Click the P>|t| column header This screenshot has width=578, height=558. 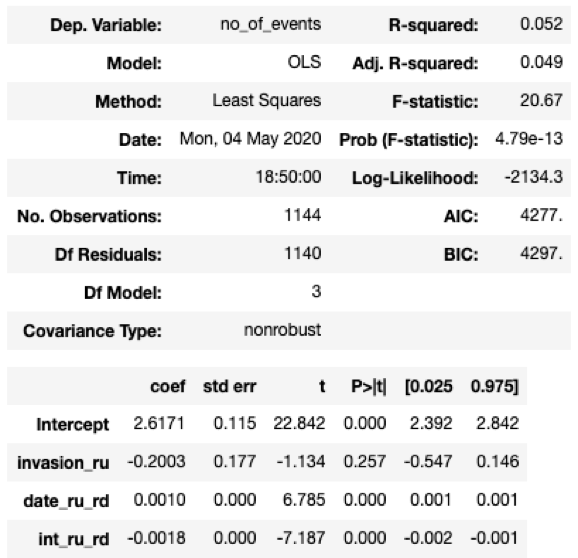[x=369, y=387]
